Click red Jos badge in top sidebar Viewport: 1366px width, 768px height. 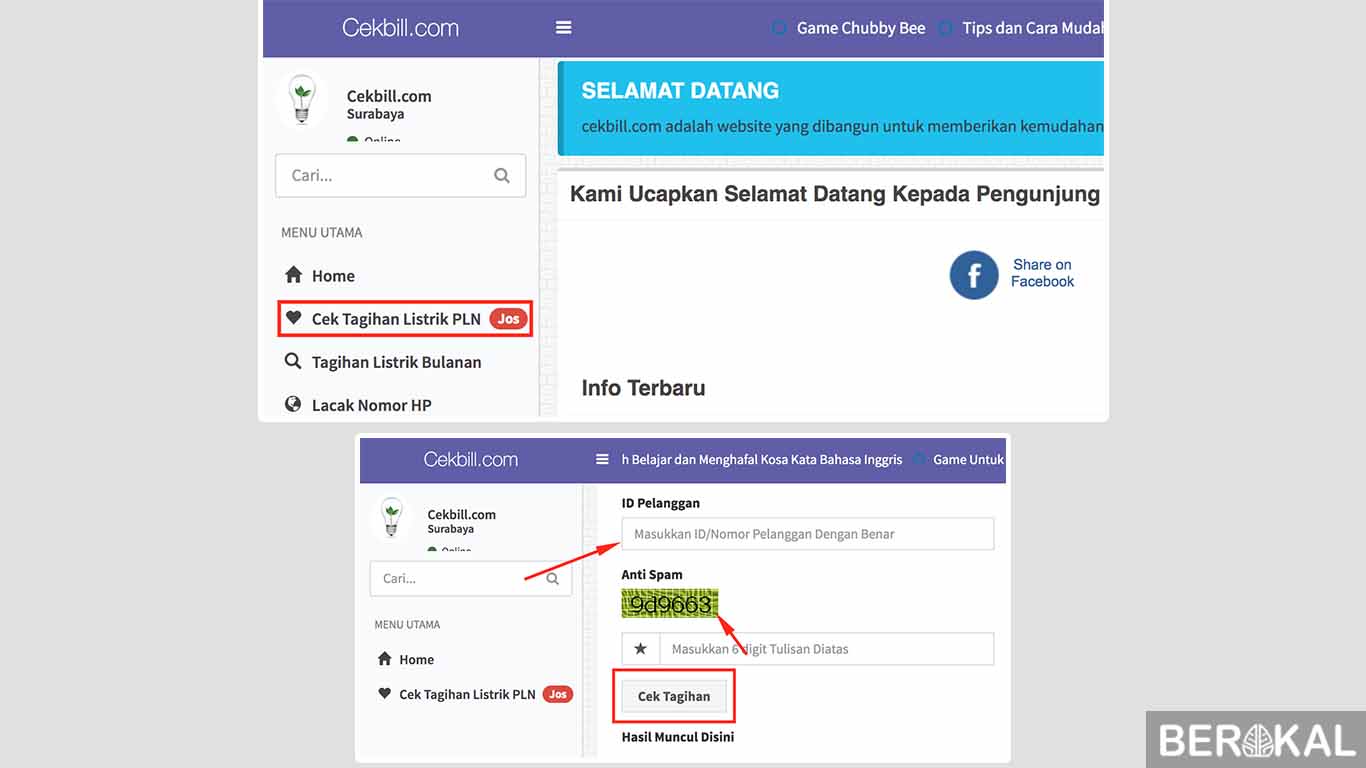509,319
